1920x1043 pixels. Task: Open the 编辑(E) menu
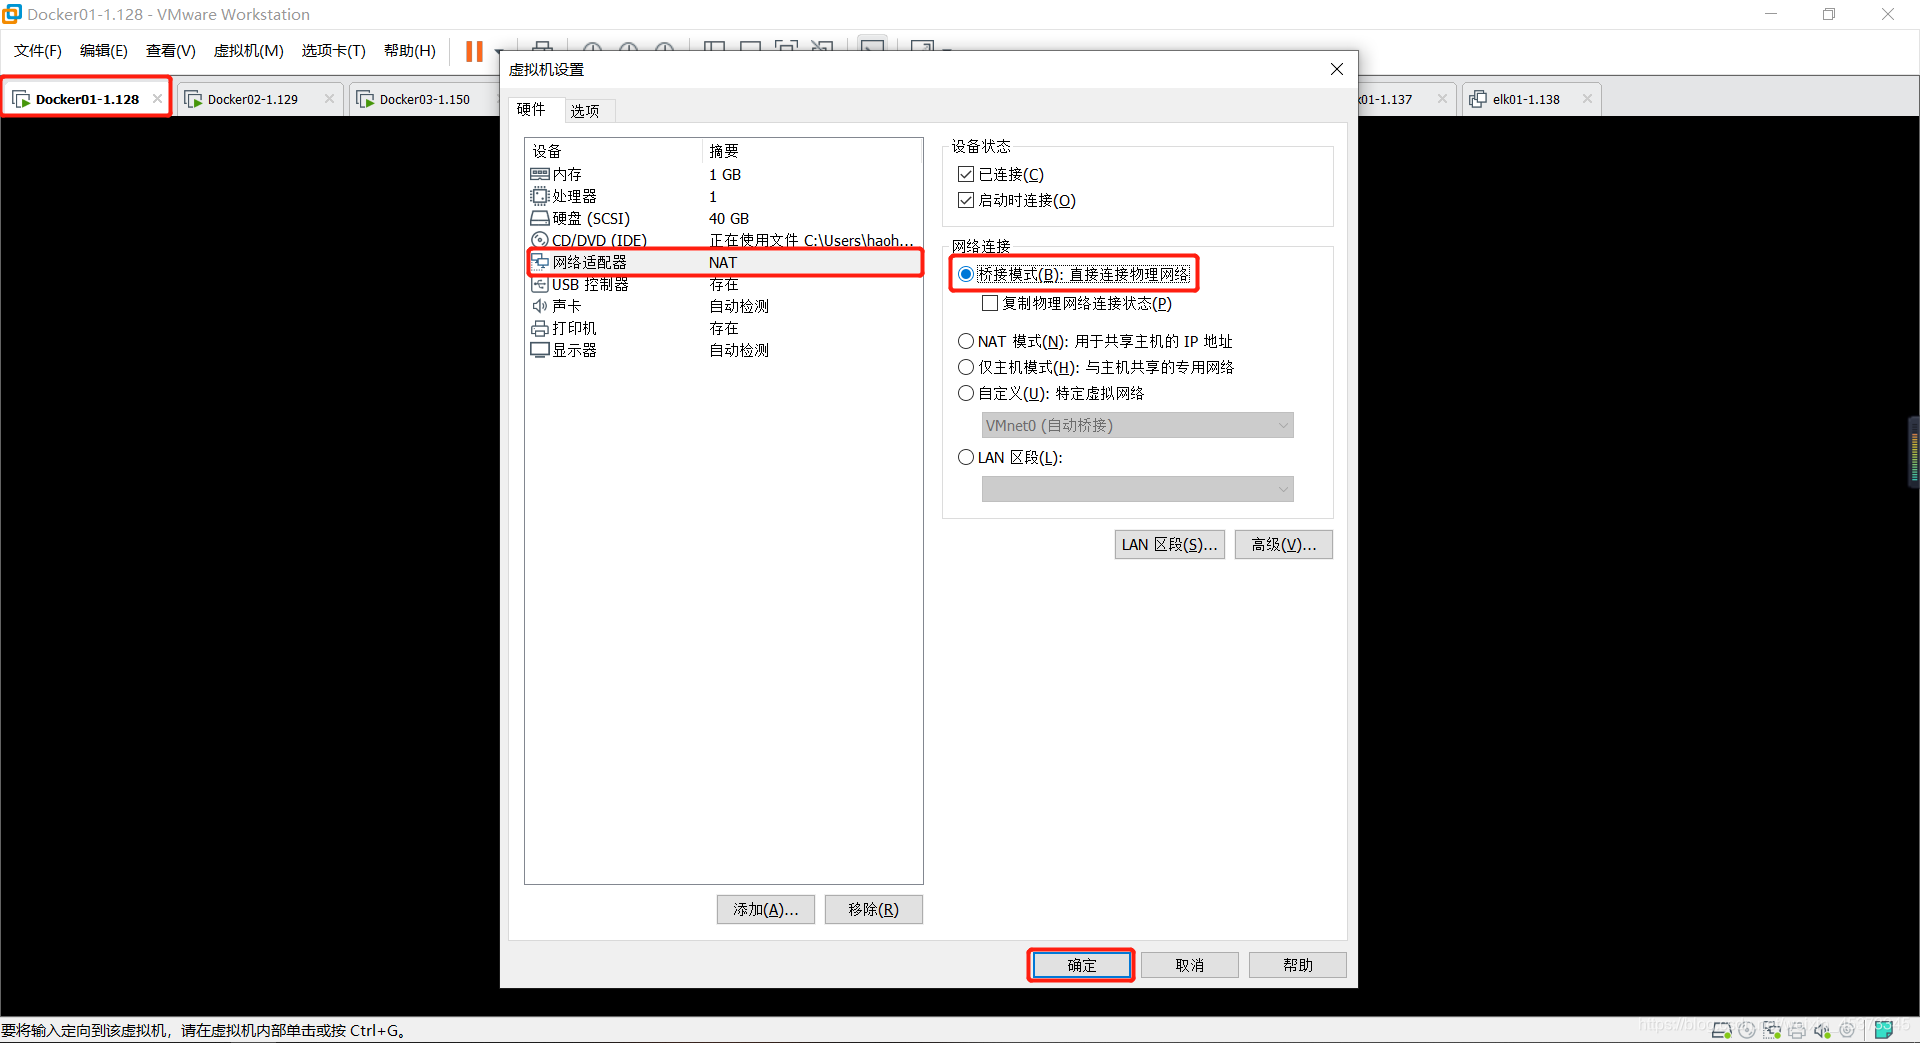(x=104, y=51)
